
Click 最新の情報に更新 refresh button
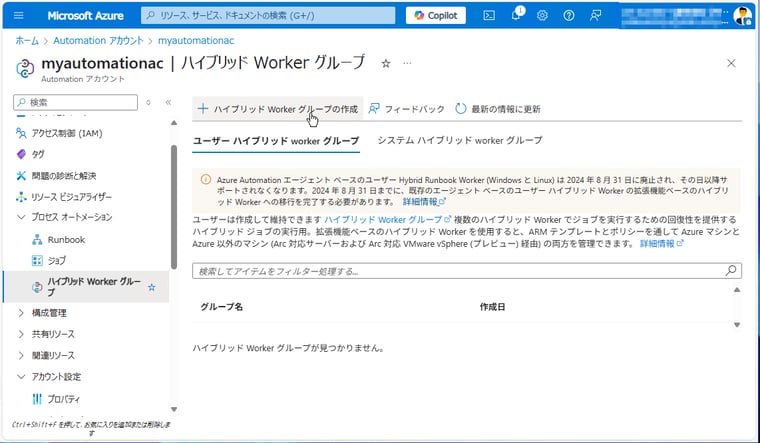click(x=498, y=109)
